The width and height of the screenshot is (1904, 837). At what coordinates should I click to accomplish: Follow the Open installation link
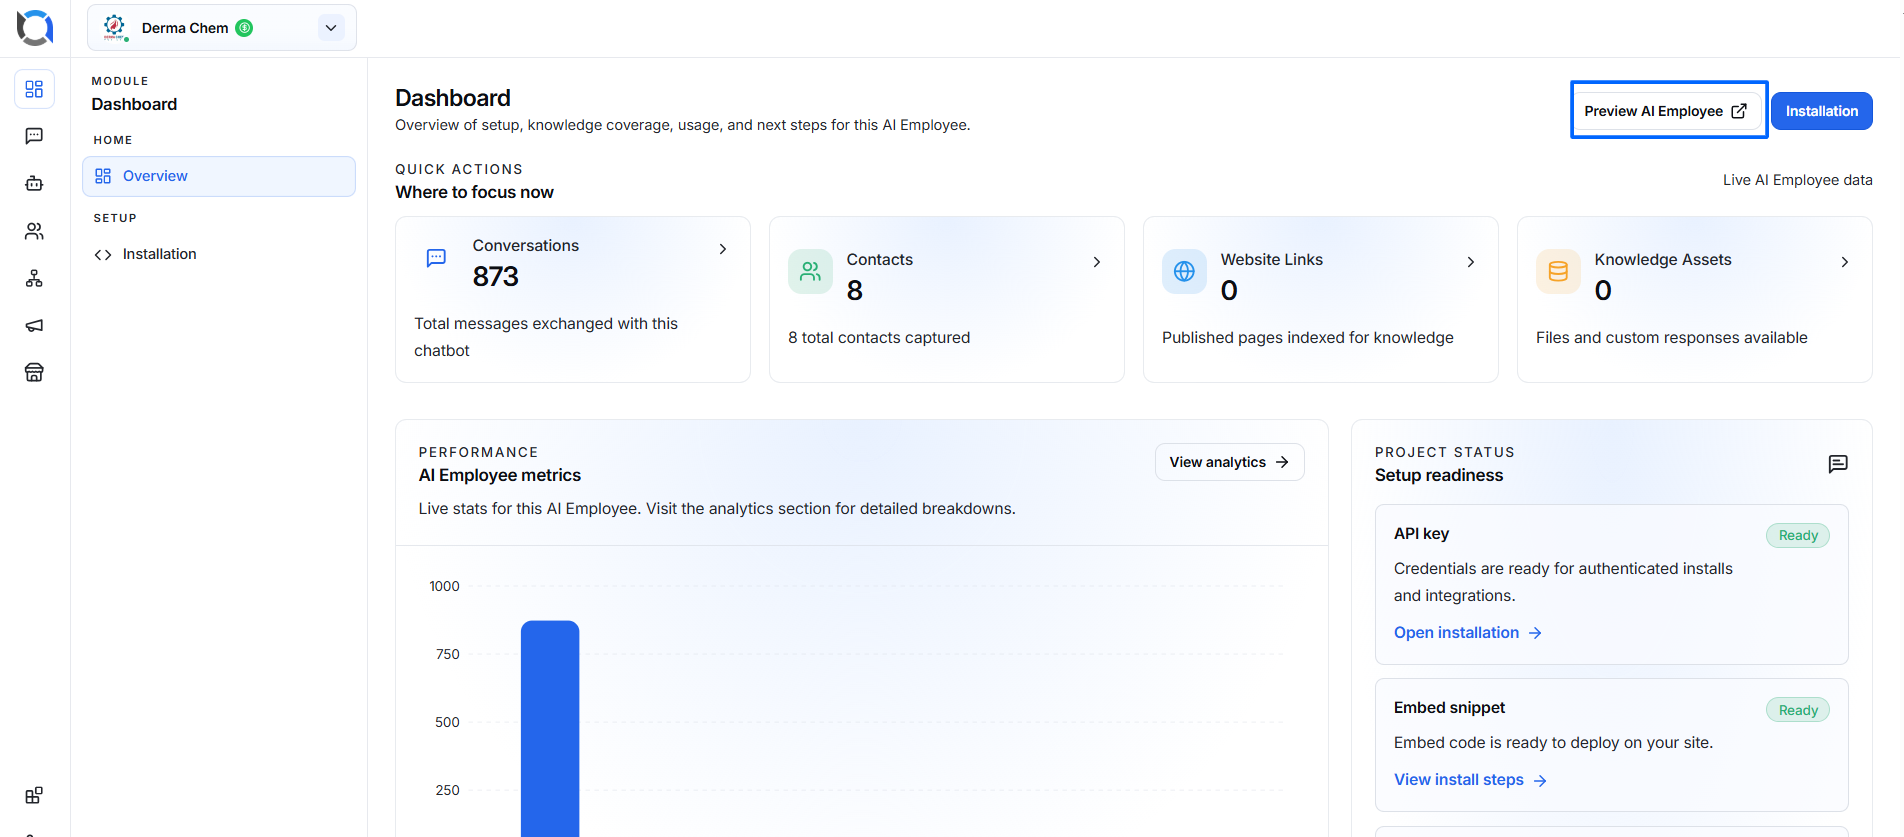click(1468, 633)
